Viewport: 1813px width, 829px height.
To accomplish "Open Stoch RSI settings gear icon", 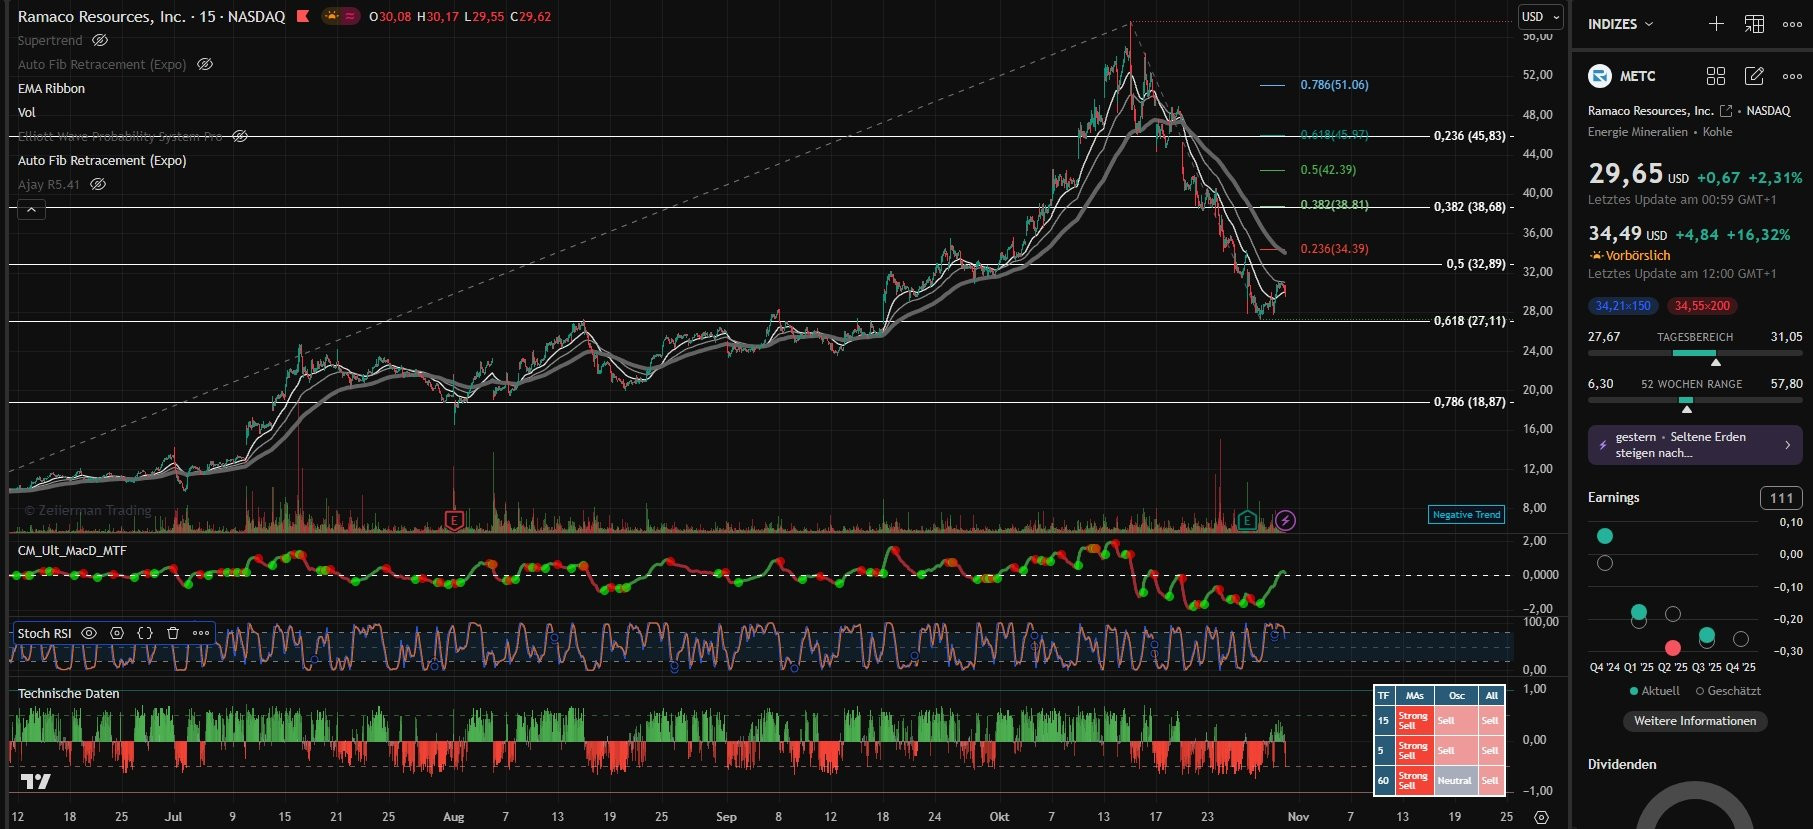I will pyautogui.click(x=117, y=633).
